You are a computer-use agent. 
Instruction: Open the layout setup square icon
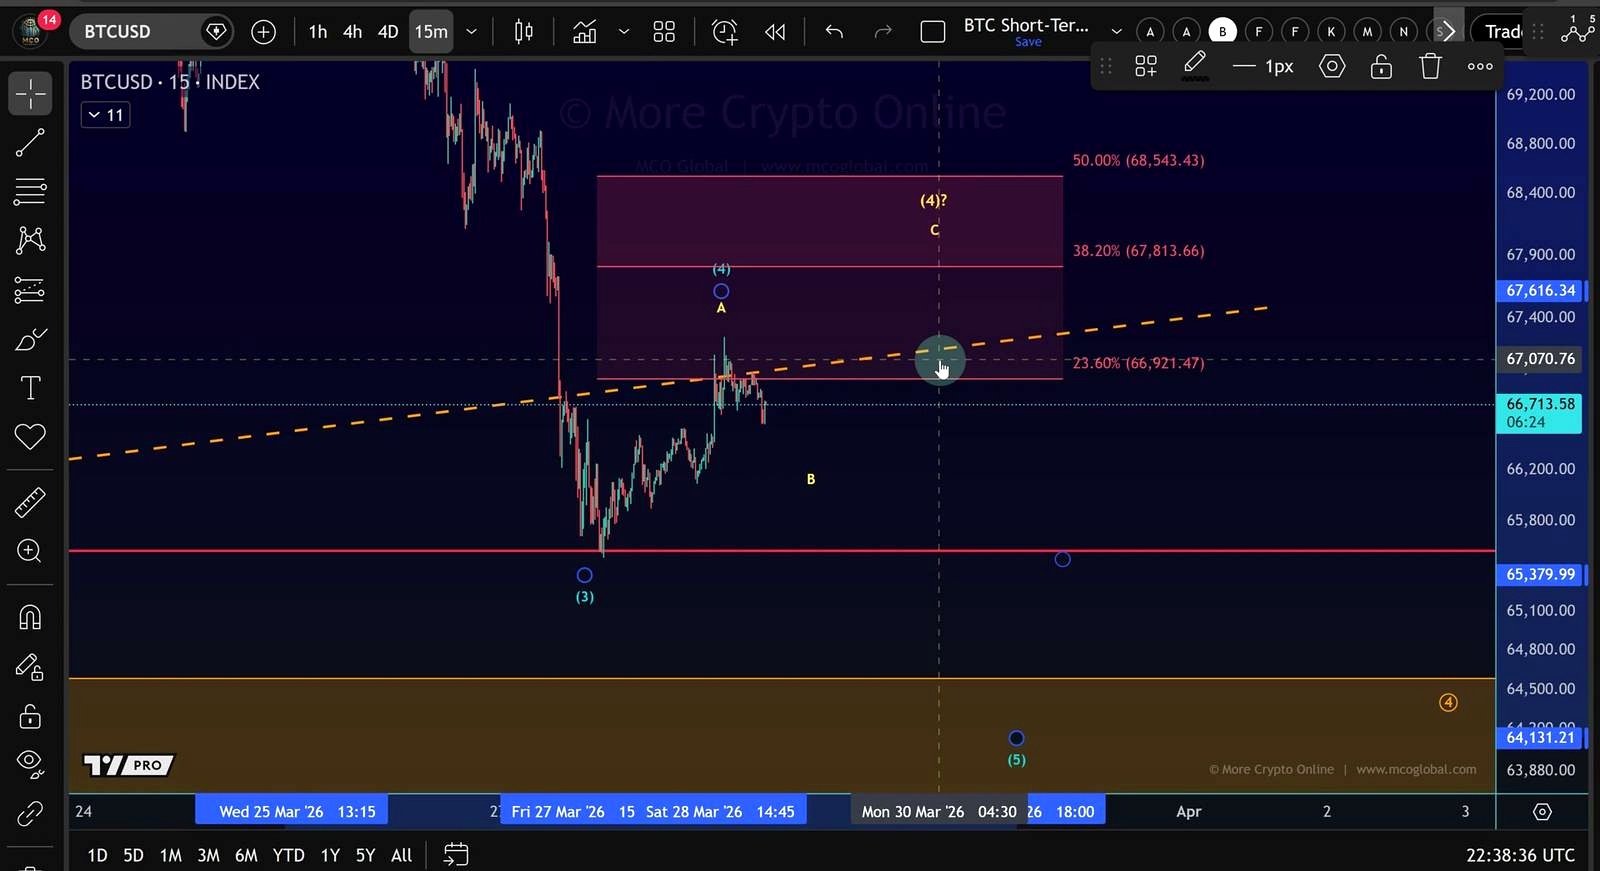933,32
